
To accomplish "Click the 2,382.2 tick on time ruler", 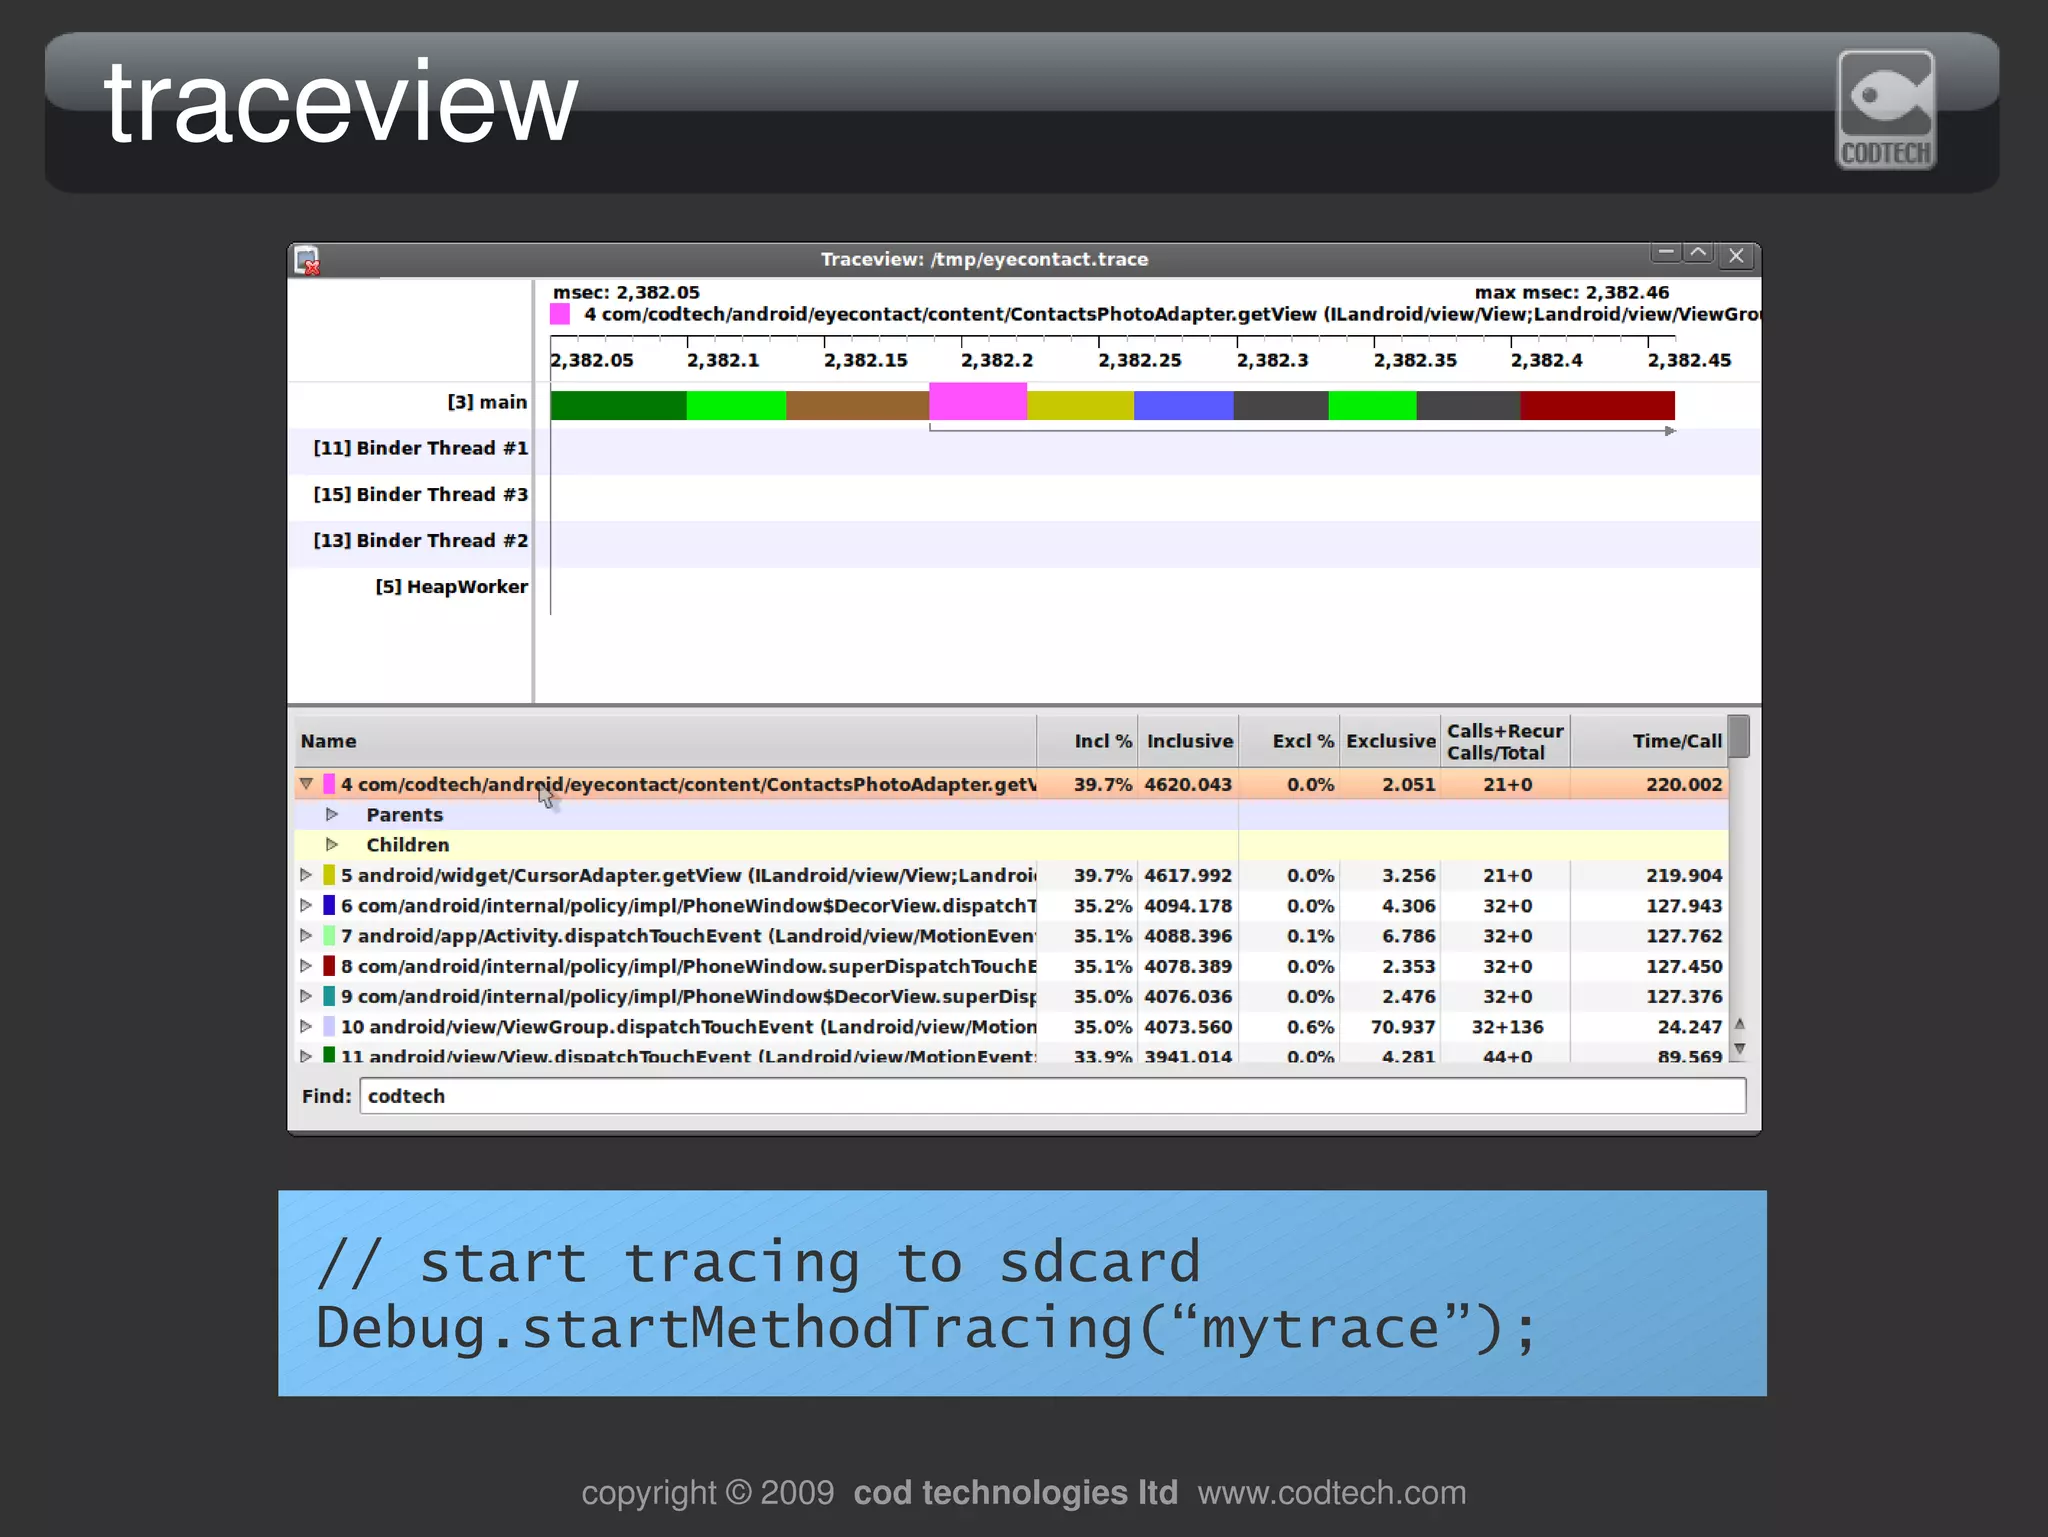I will (x=996, y=360).
